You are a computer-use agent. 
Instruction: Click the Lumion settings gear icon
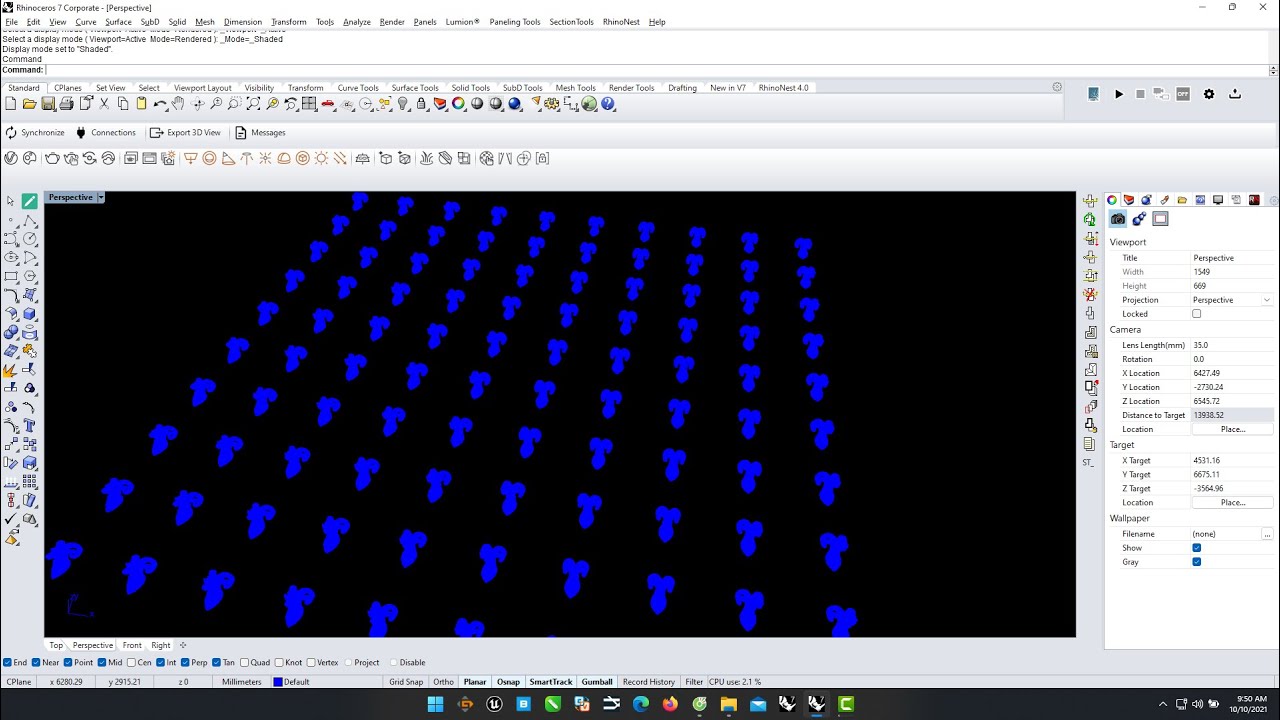click(1209, 94)
